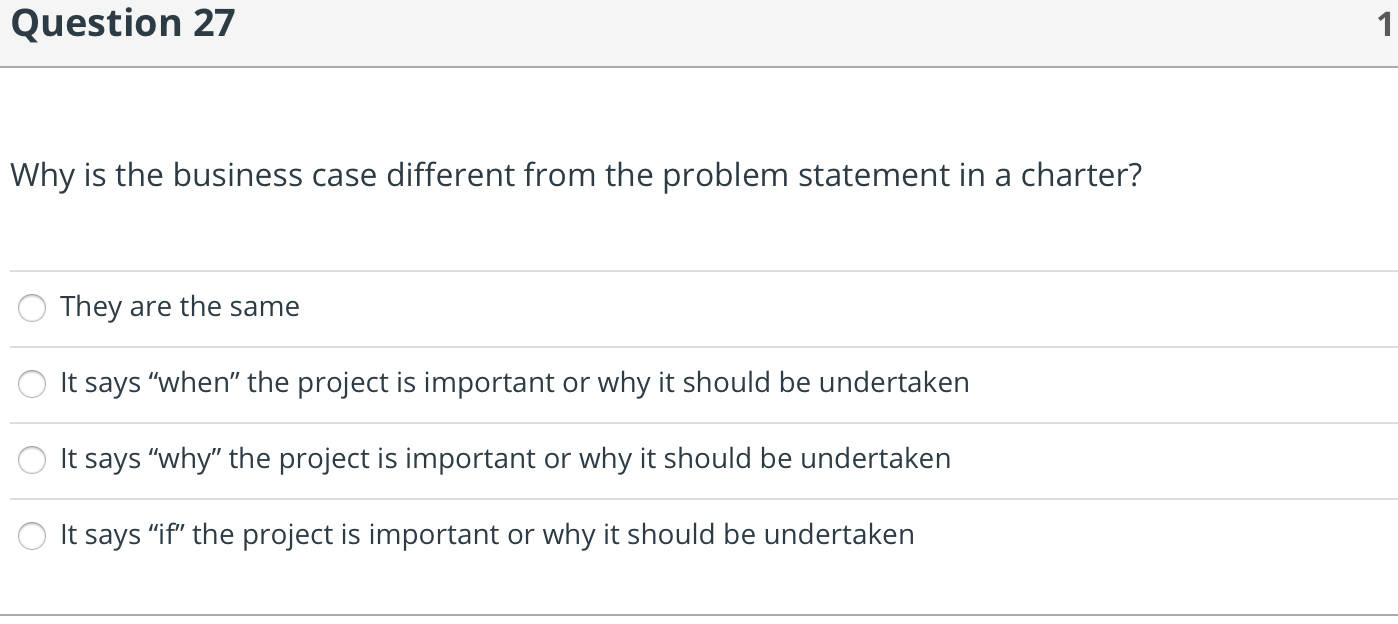The height and width of the screenshot is (624, 1398).
Task: Click the empty circle beside the last answer
Action: [31, 536]
